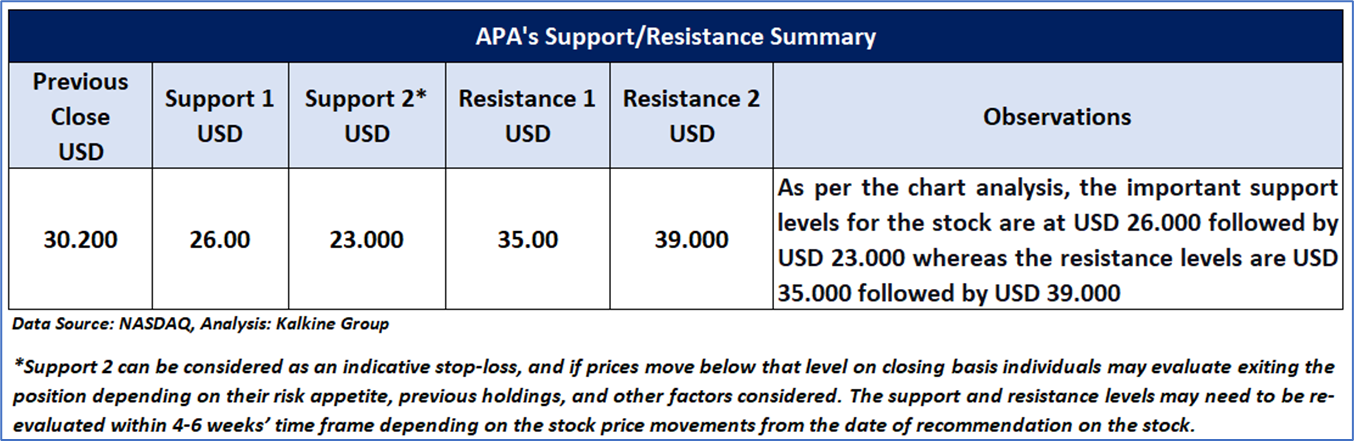Select the 30.200 previous close value
1354x441 pixels.
81,241
